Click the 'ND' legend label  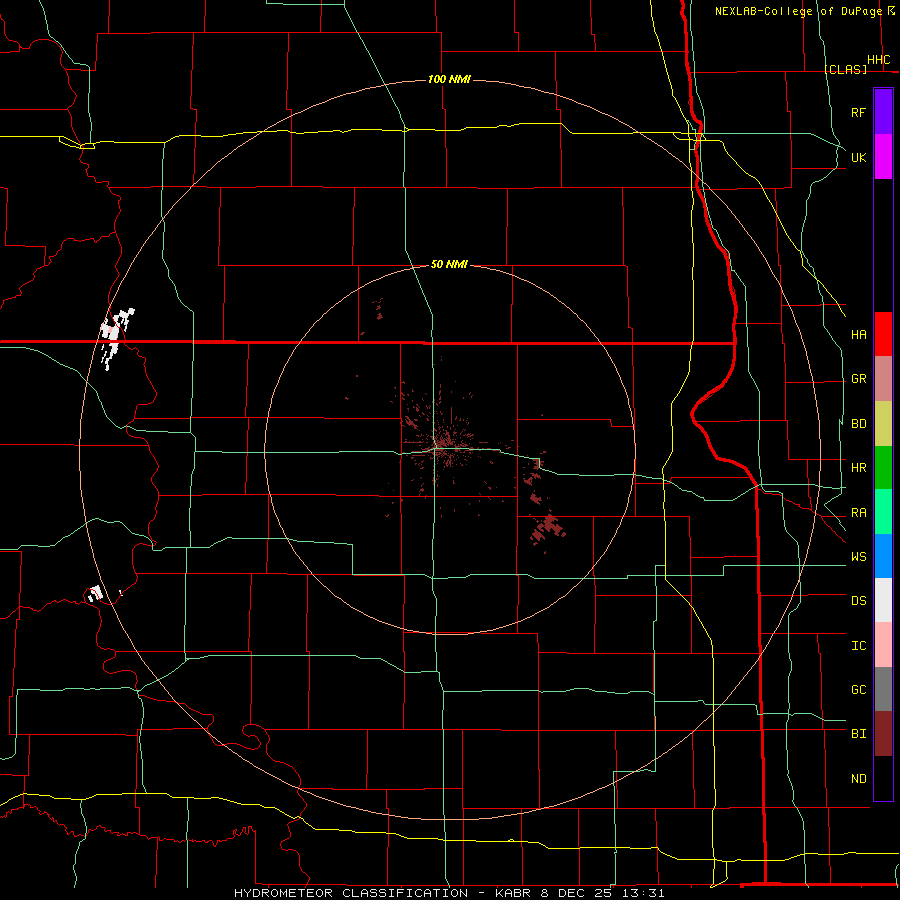pyautogui.click(x=858, y=778)
